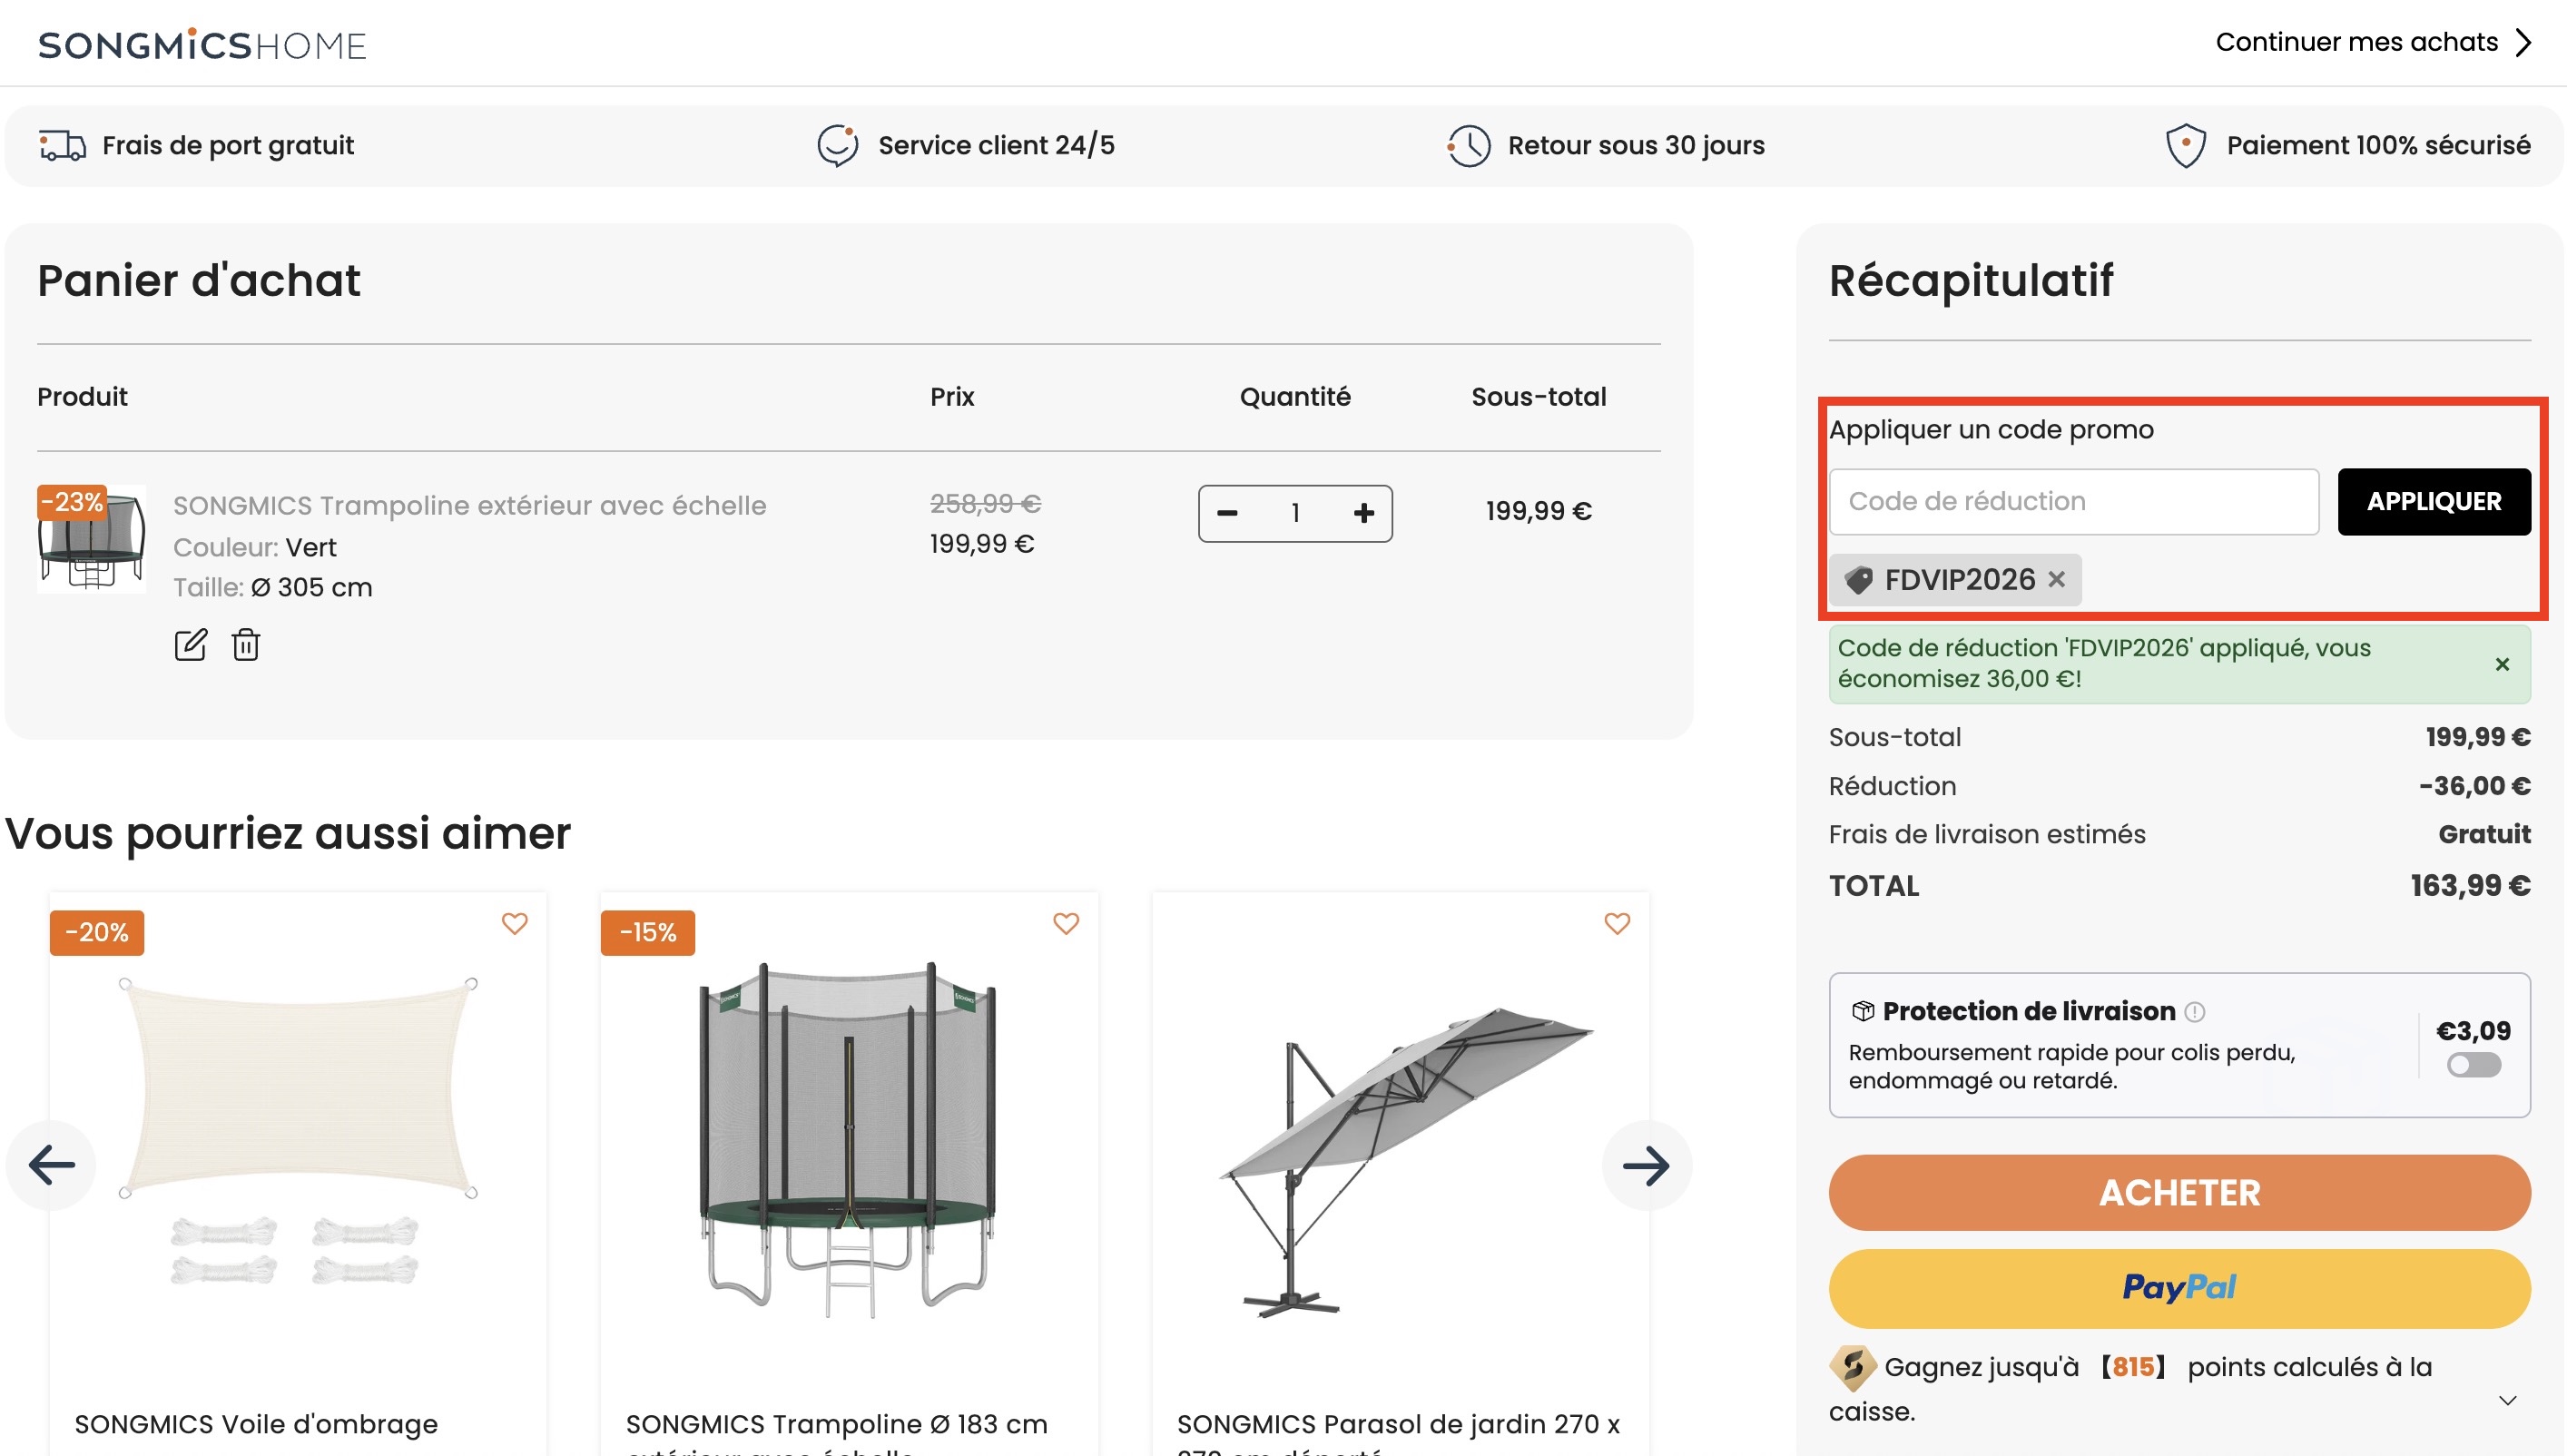2567x1456 pixels.
Task: Click the free shipping truck icon
Action: [62, 146]
